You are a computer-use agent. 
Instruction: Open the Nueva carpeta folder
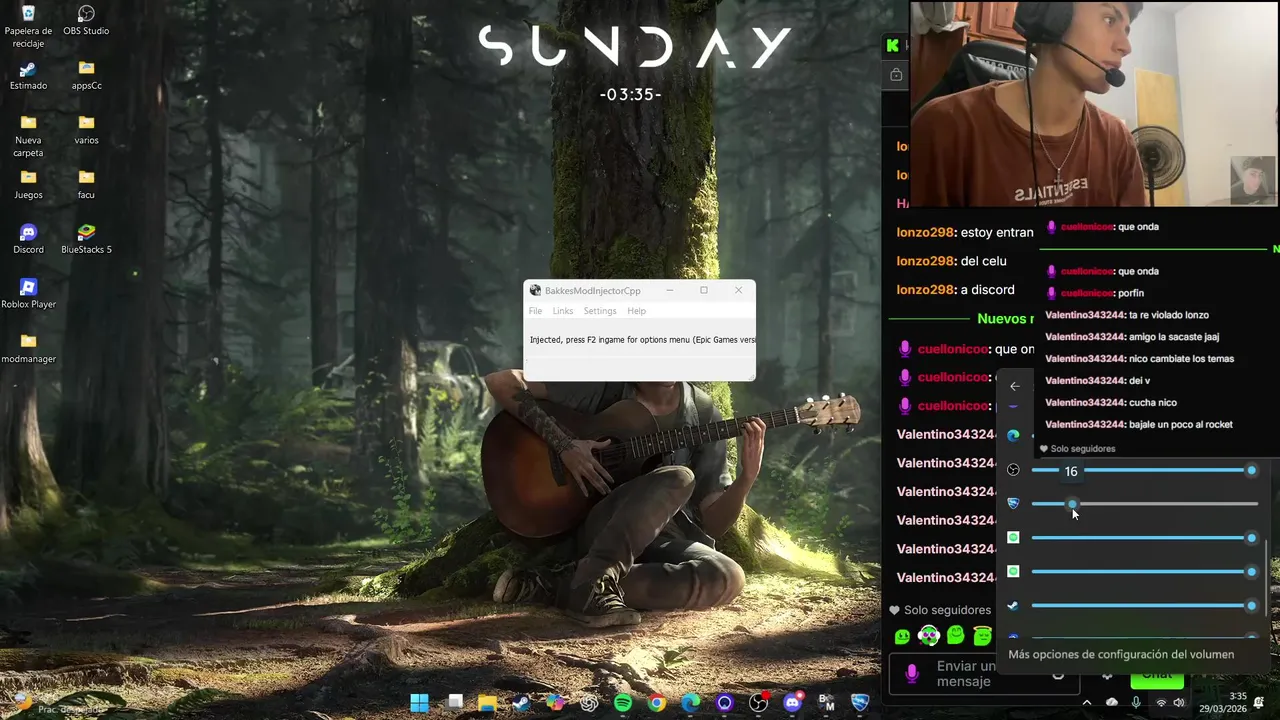(x=28, y=136)
